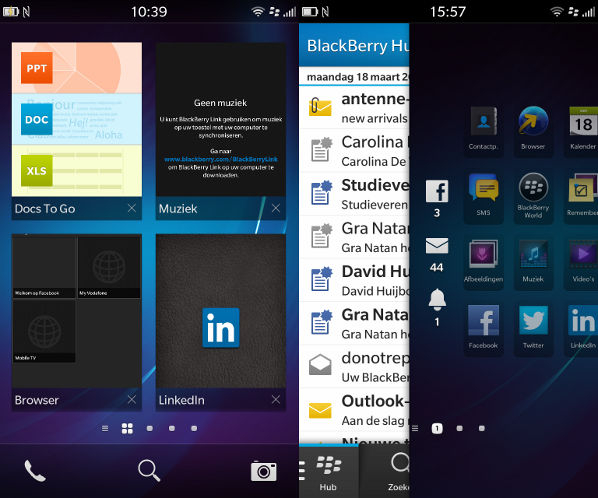Launch the camera icon
Image resolution: width=598 pixels, height=498 pixels.
[x=264, y=471]
